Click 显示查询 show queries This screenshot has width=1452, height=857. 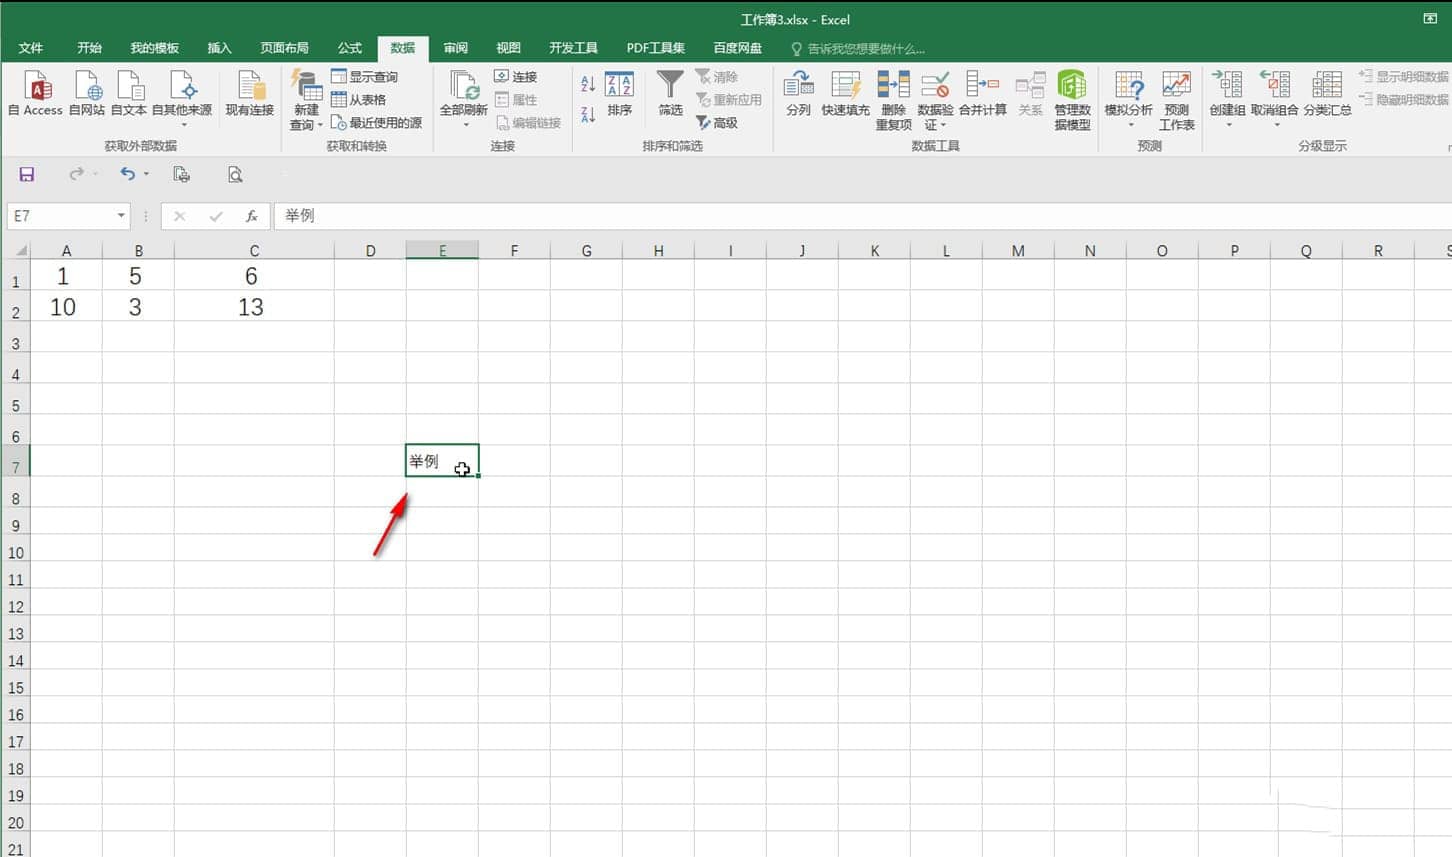pos(364,77)
